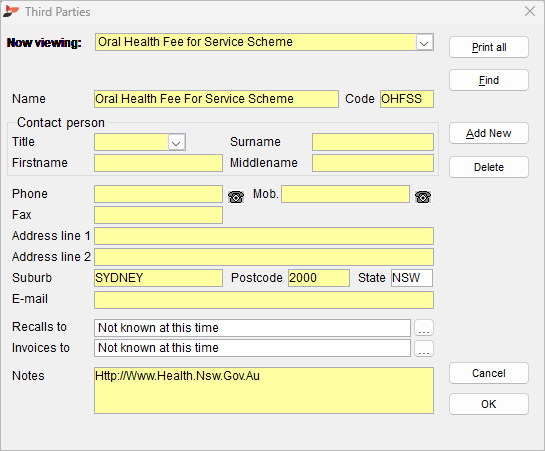Browse Invoices to with ellipsis button
The width and height of the screenshot is (545, 451).
point(424,348)
